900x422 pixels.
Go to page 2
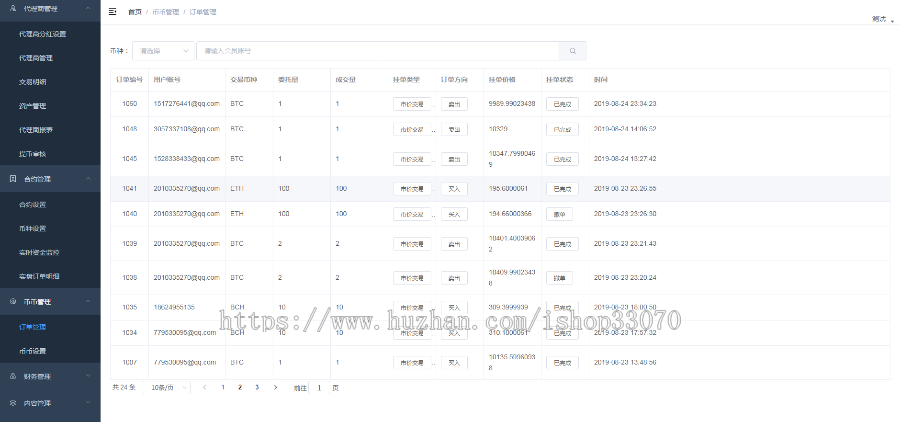(240, 388)
